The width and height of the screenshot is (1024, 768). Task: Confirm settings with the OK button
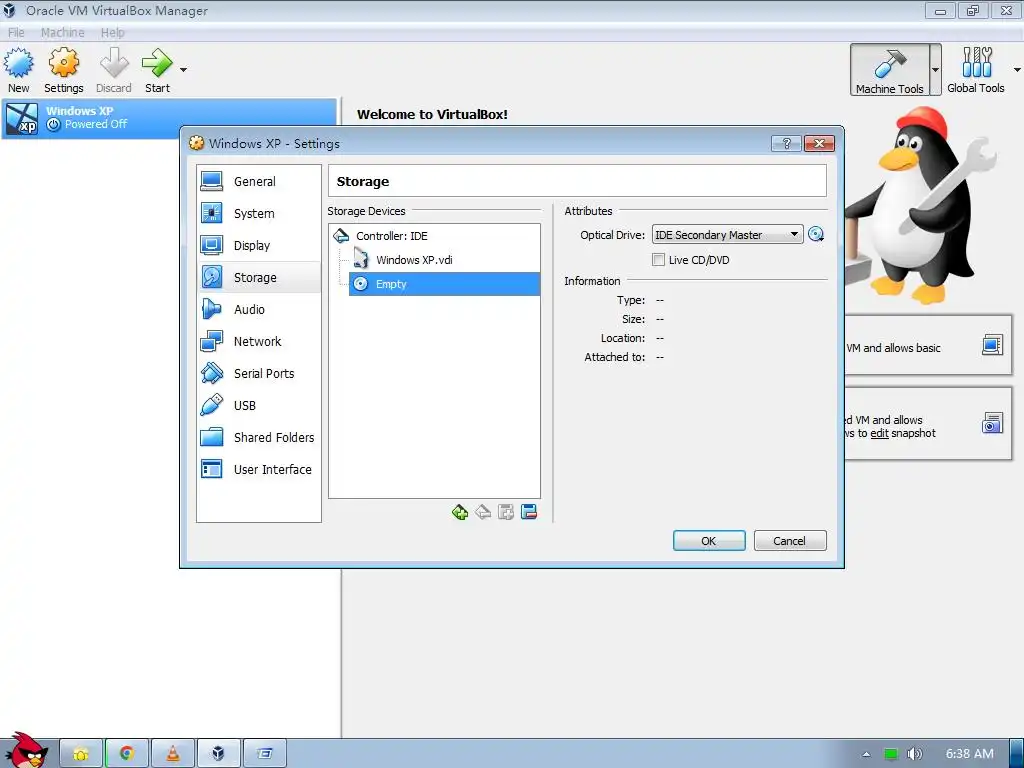(x=709, y=541)
